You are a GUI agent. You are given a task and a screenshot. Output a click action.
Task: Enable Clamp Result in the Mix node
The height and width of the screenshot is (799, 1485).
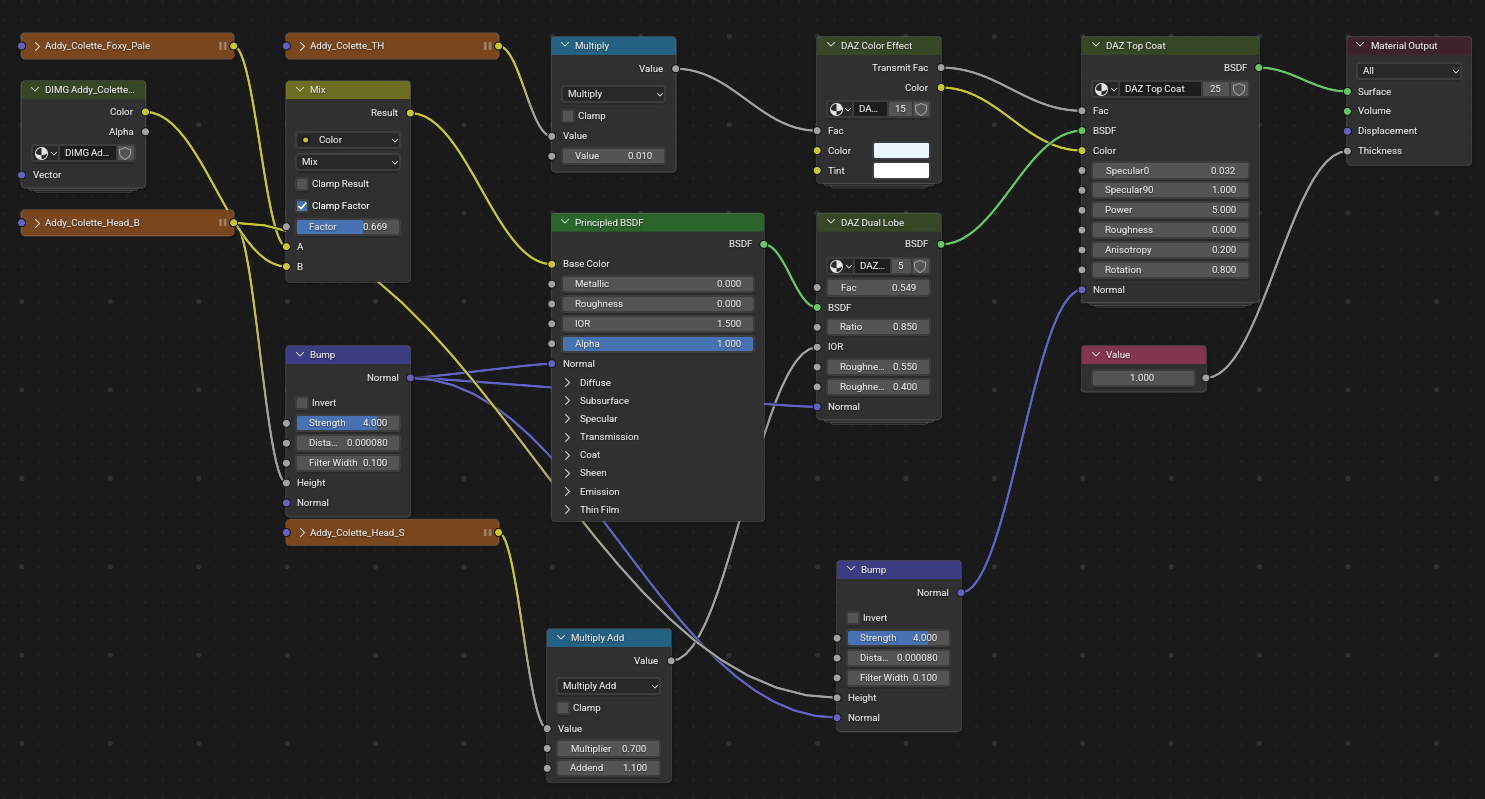point(302,184)
